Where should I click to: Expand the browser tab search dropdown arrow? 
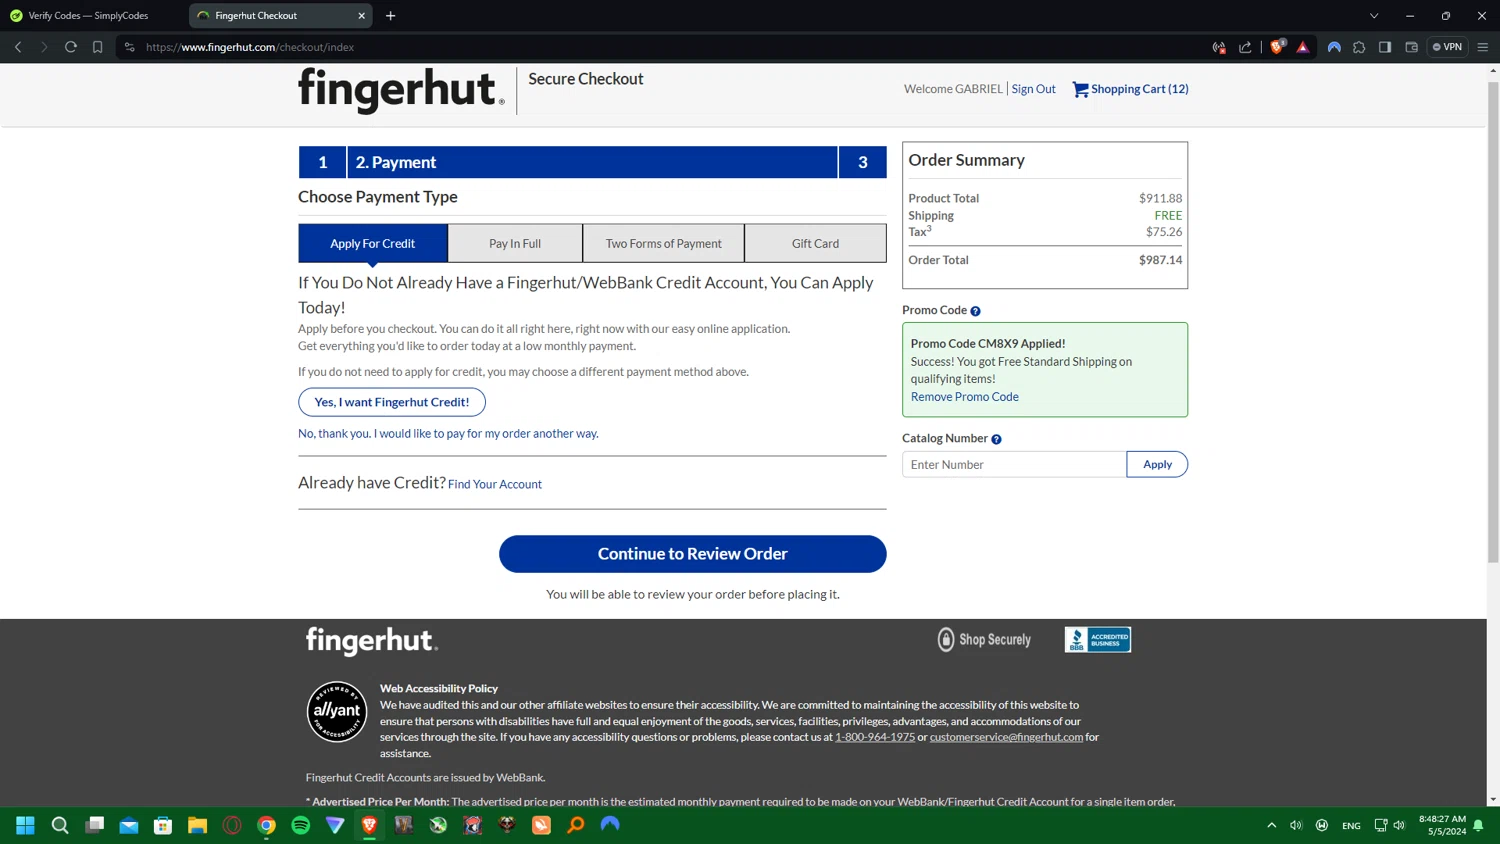coord(1374,15)
